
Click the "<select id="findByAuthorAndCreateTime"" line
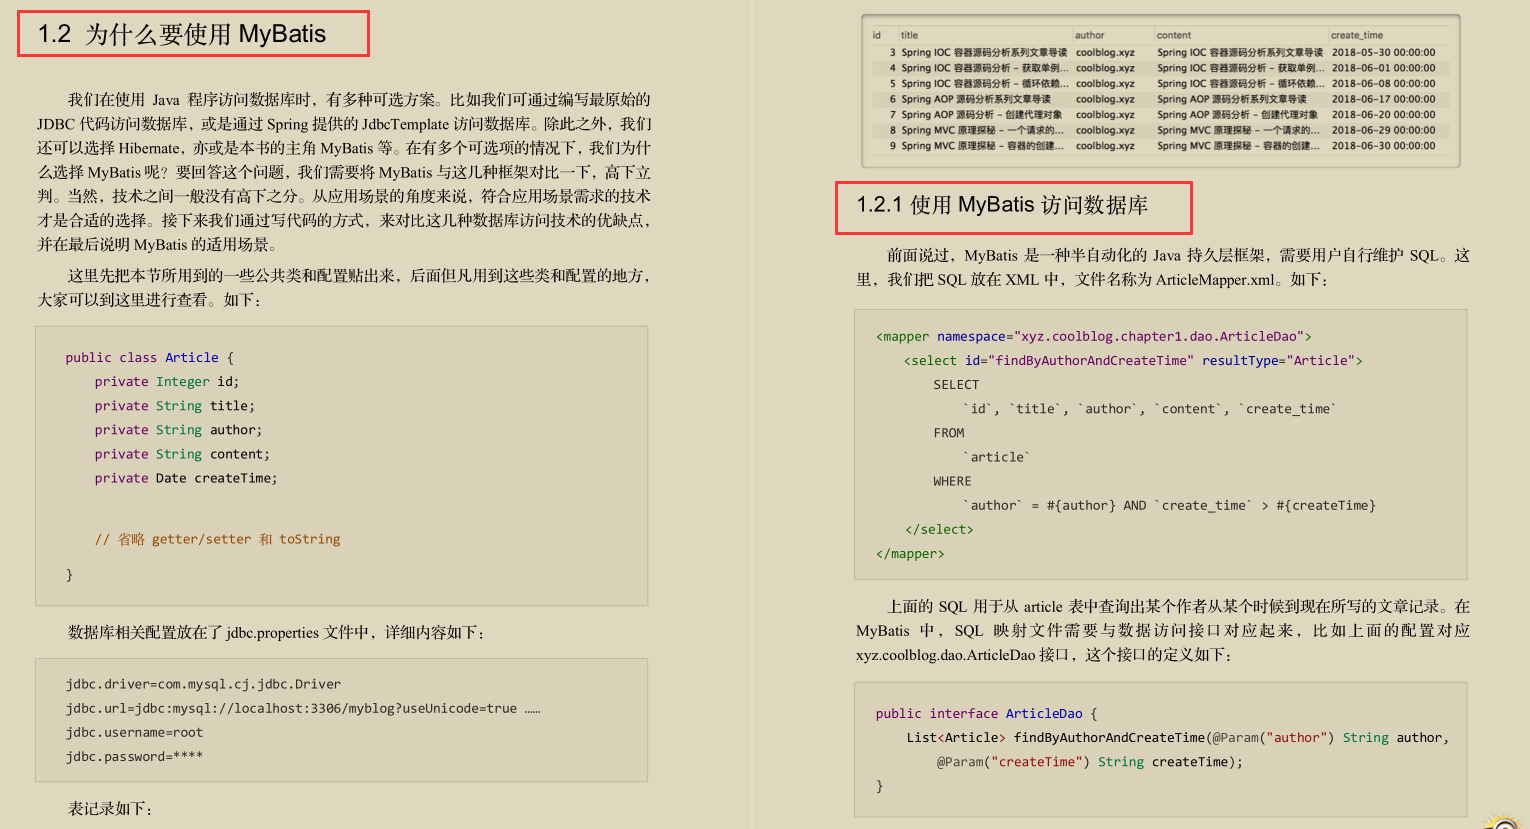click(1133, 360)
